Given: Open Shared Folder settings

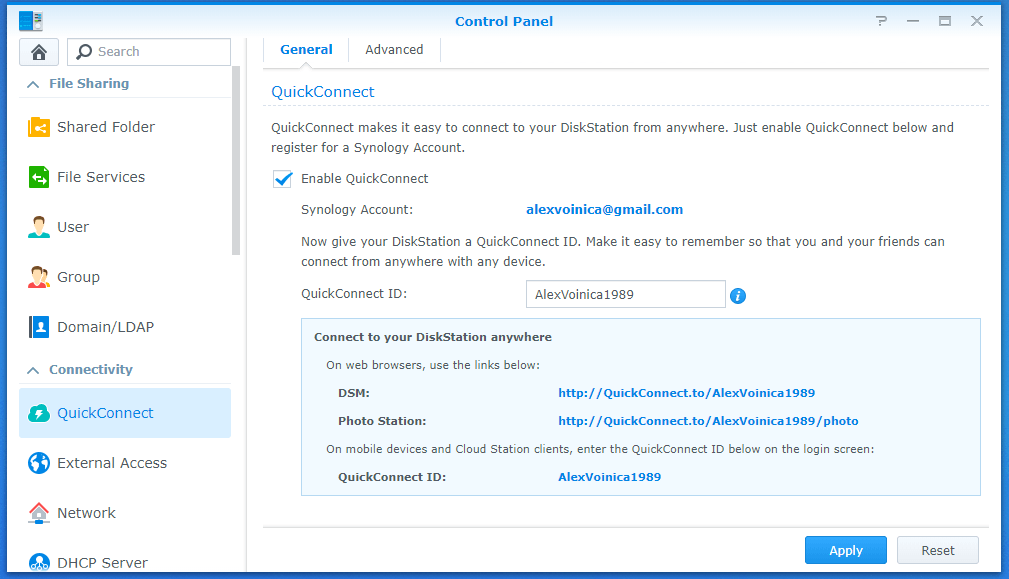Looking at the screenshot, I should click(105, 127).
